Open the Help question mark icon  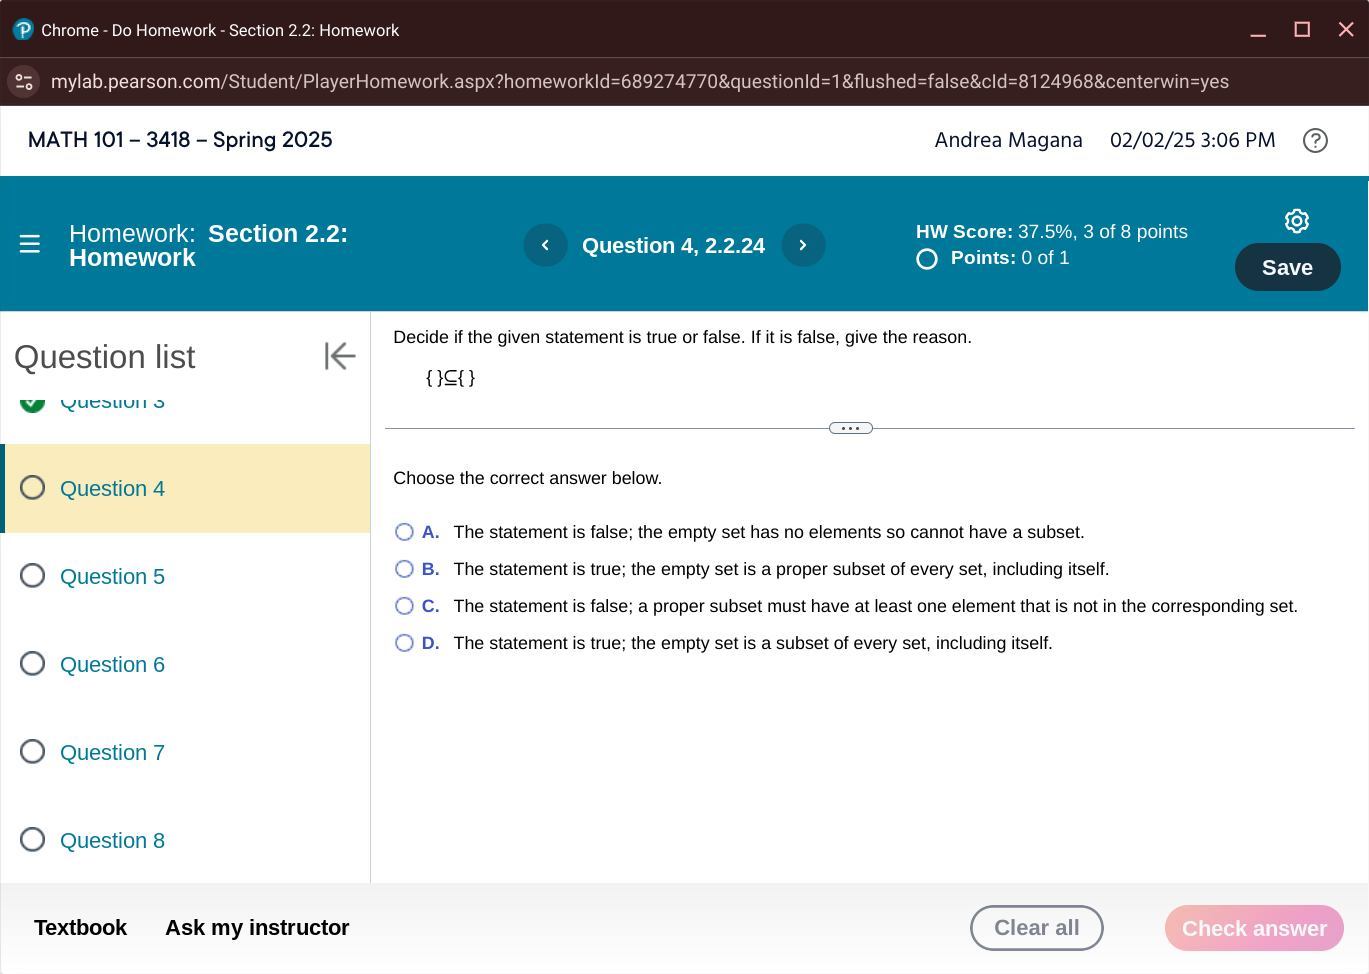pyautogui.click(x=1315, y=140)
